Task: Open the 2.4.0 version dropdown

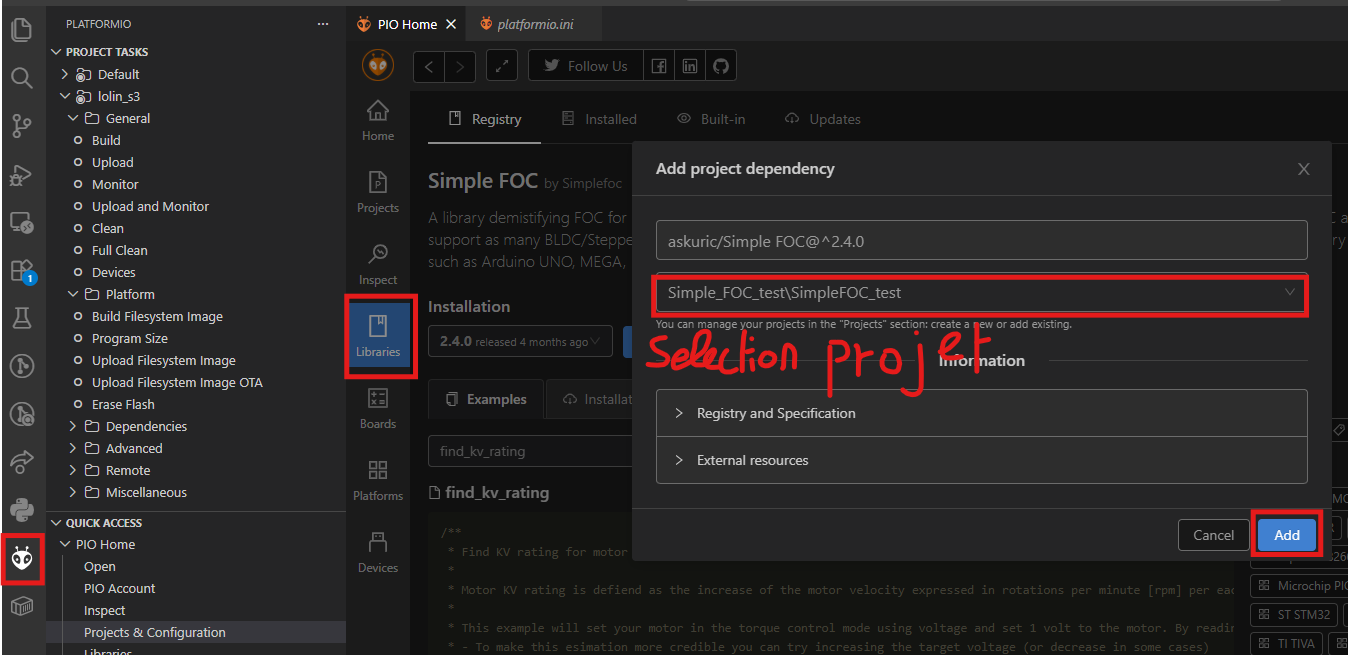Action: point(519,341)
